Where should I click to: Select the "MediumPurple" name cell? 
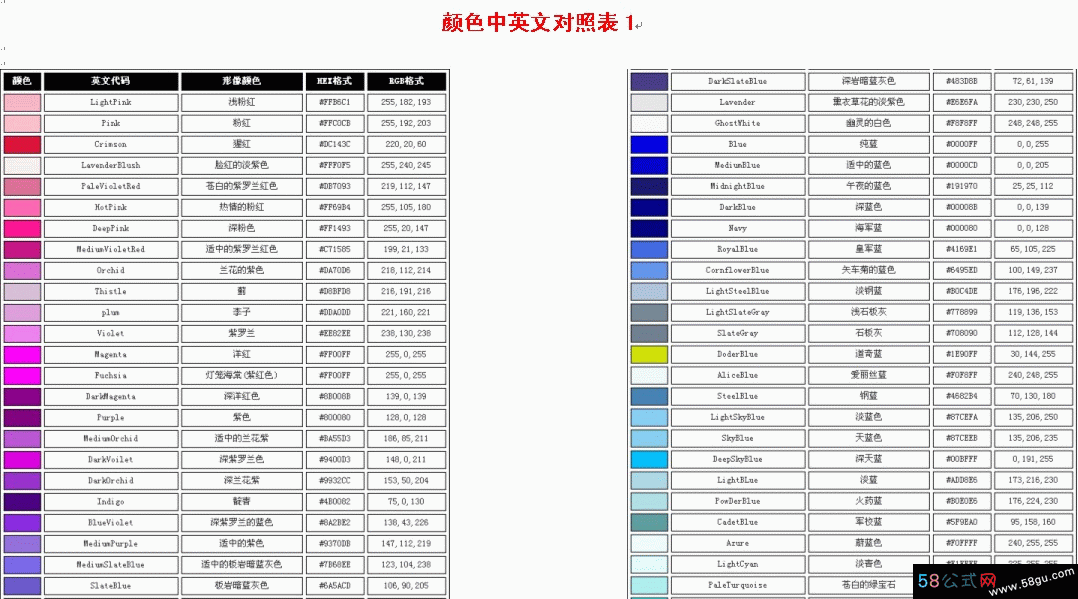coord(111,544)
